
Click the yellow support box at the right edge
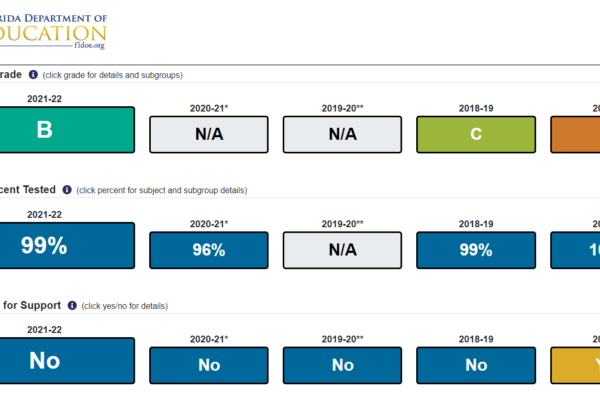point(576,366)
